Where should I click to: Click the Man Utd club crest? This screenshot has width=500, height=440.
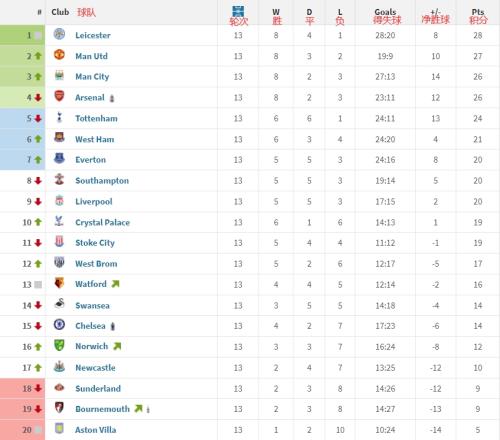point(59,55)
